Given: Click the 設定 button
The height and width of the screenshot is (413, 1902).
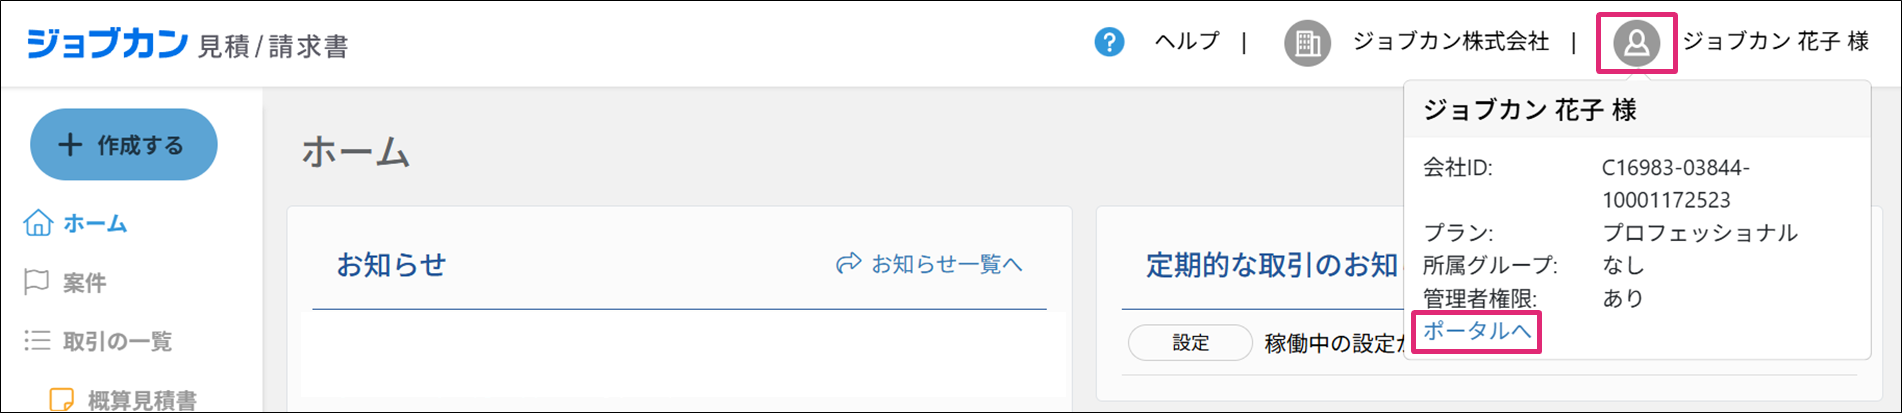Looking at the screenshot, I should pyautogui.click(x=1190, y=343).
